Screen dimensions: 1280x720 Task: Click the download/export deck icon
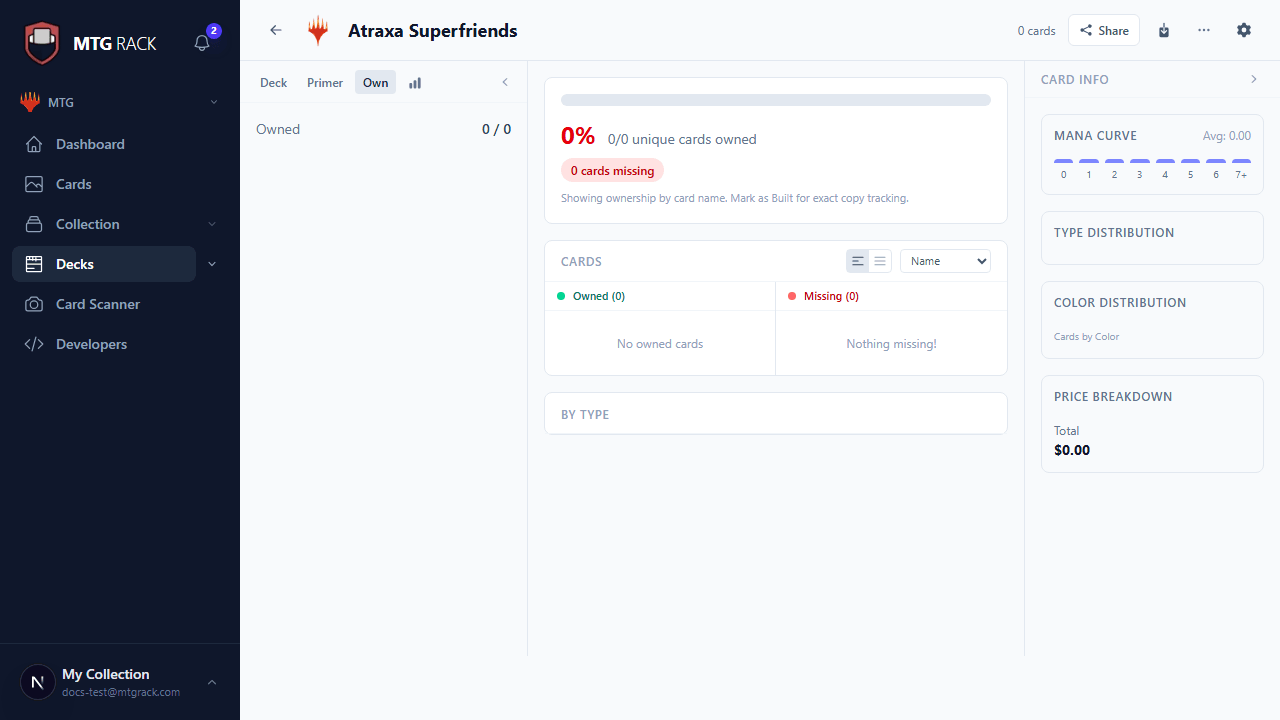coord(1164,31)
